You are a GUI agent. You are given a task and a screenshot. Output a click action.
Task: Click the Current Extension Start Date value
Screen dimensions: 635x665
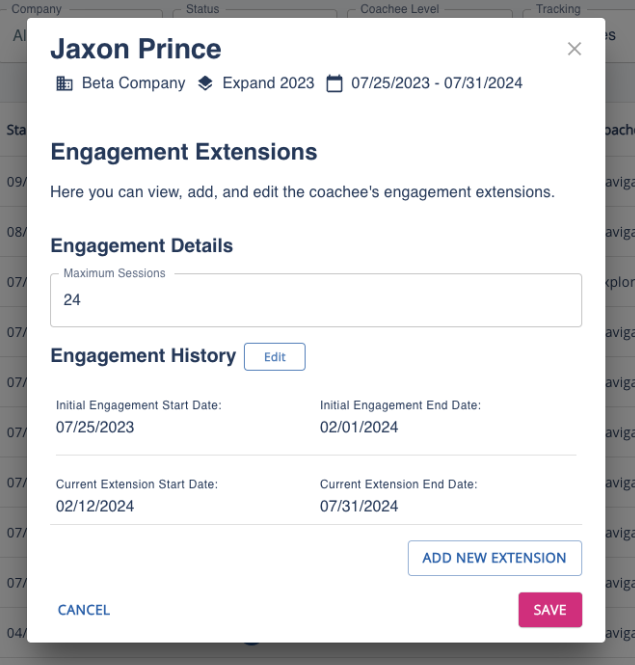pos(95,506)
